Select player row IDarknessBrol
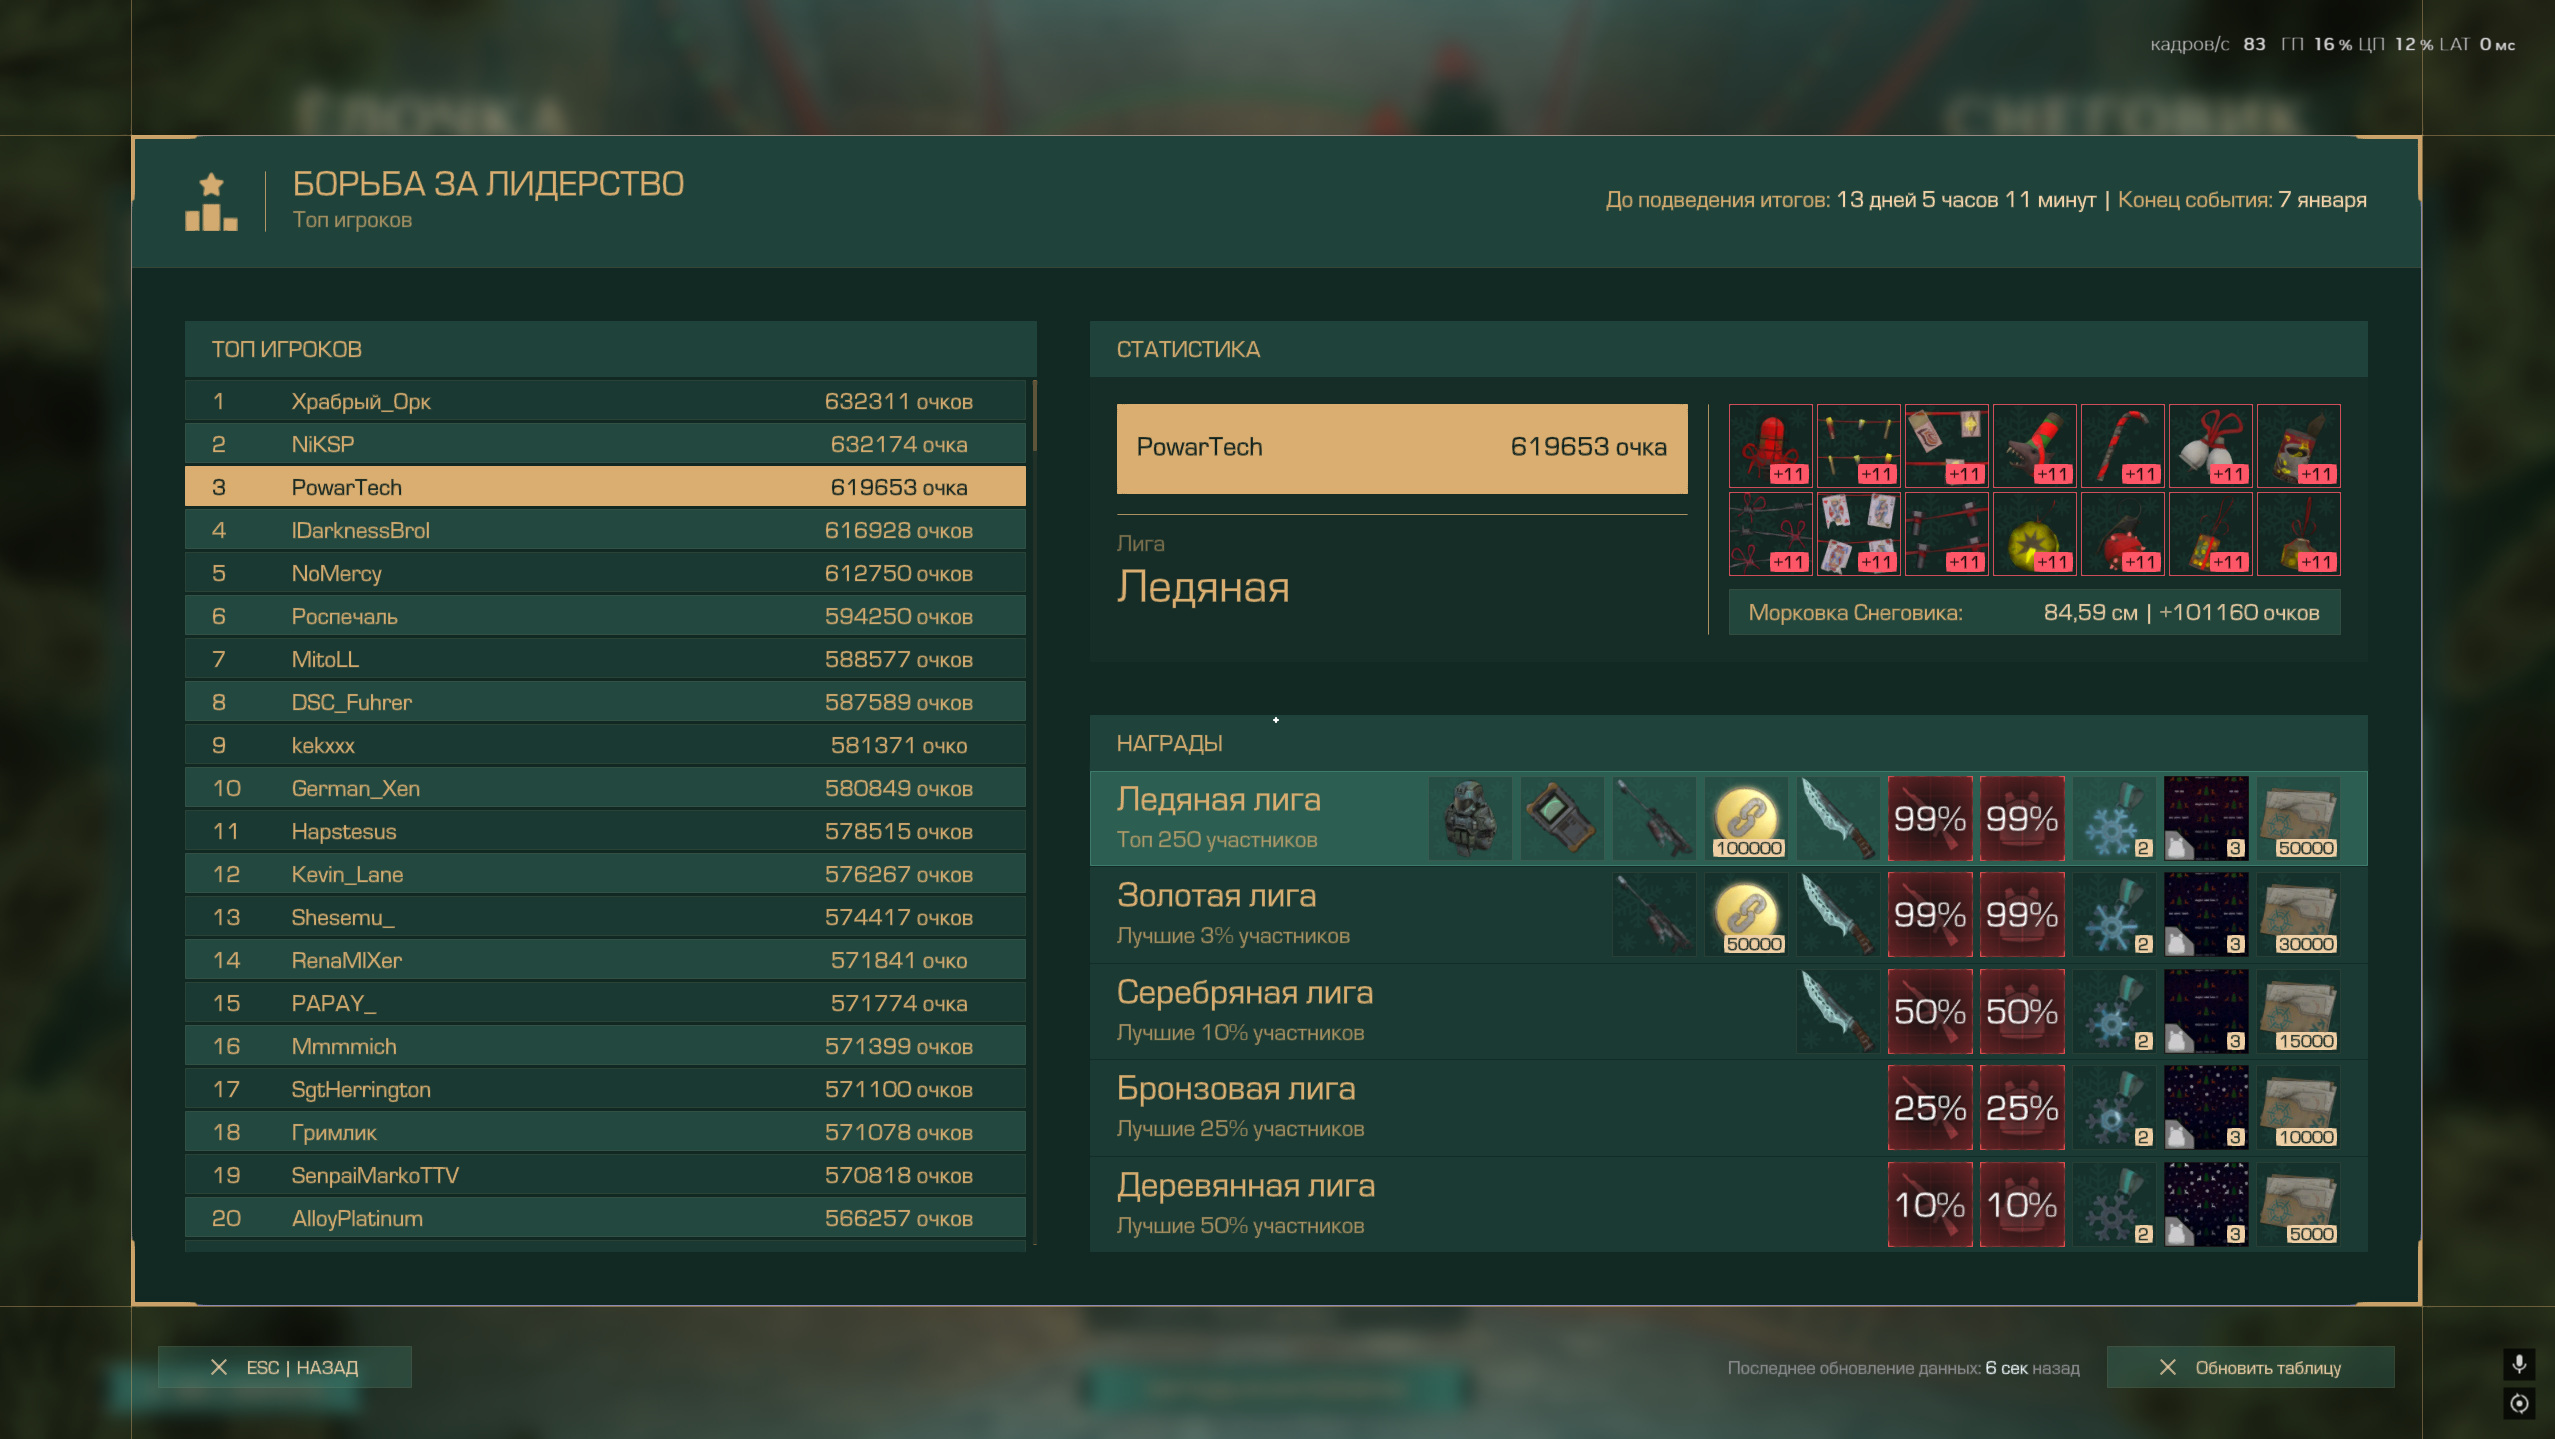 click(x=605, y=530)
